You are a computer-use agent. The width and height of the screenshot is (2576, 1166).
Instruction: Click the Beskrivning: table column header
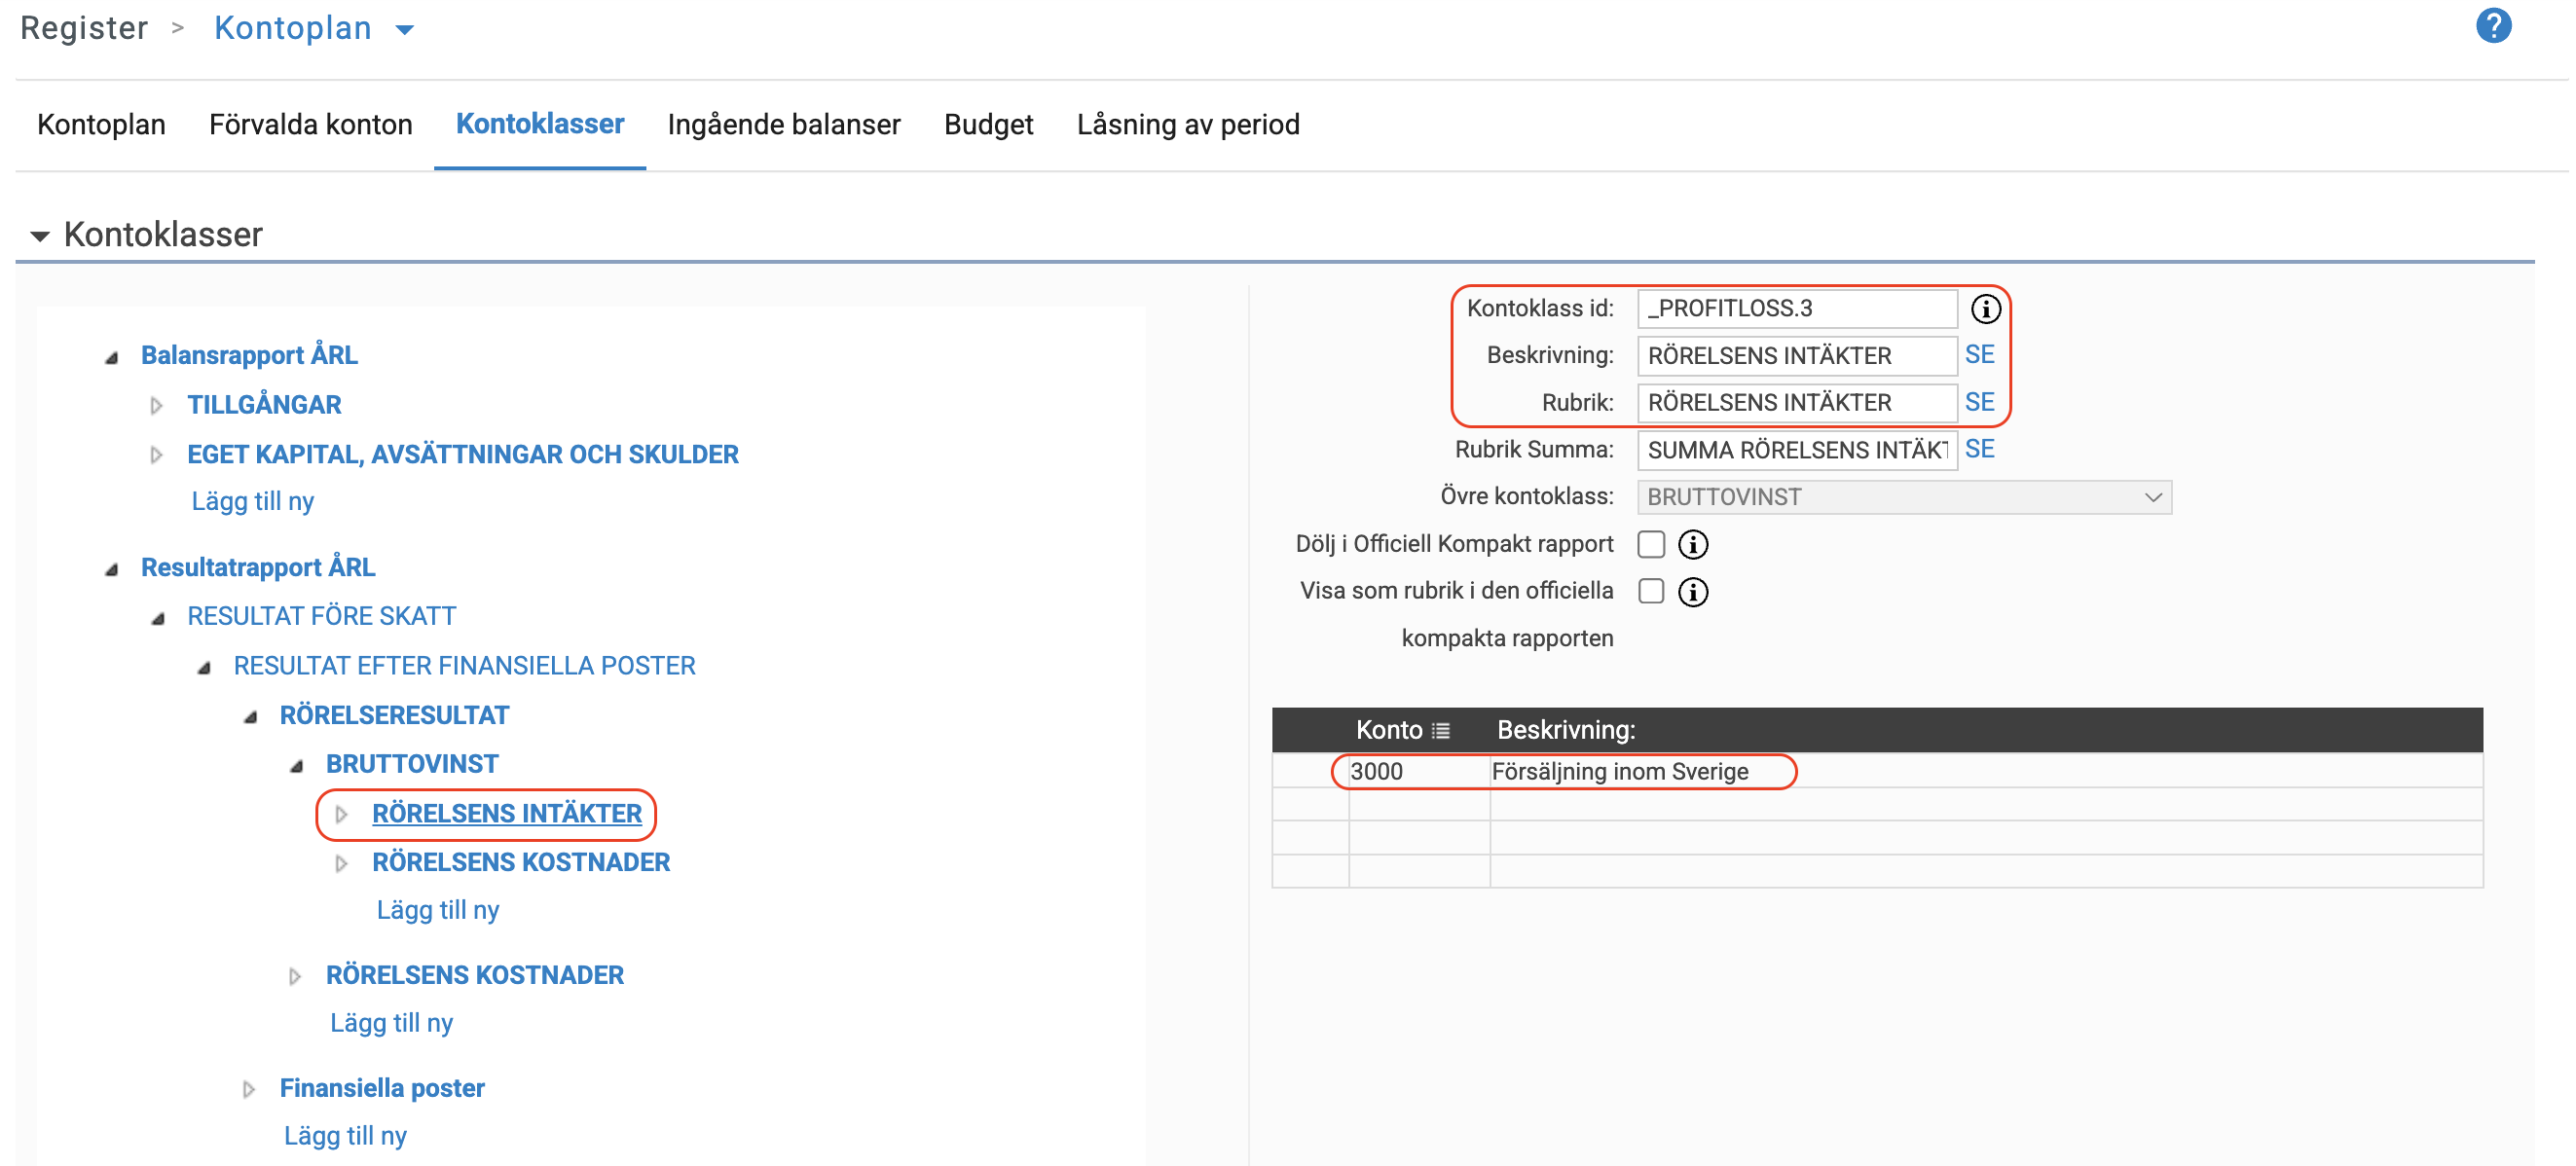point(1566,731)
